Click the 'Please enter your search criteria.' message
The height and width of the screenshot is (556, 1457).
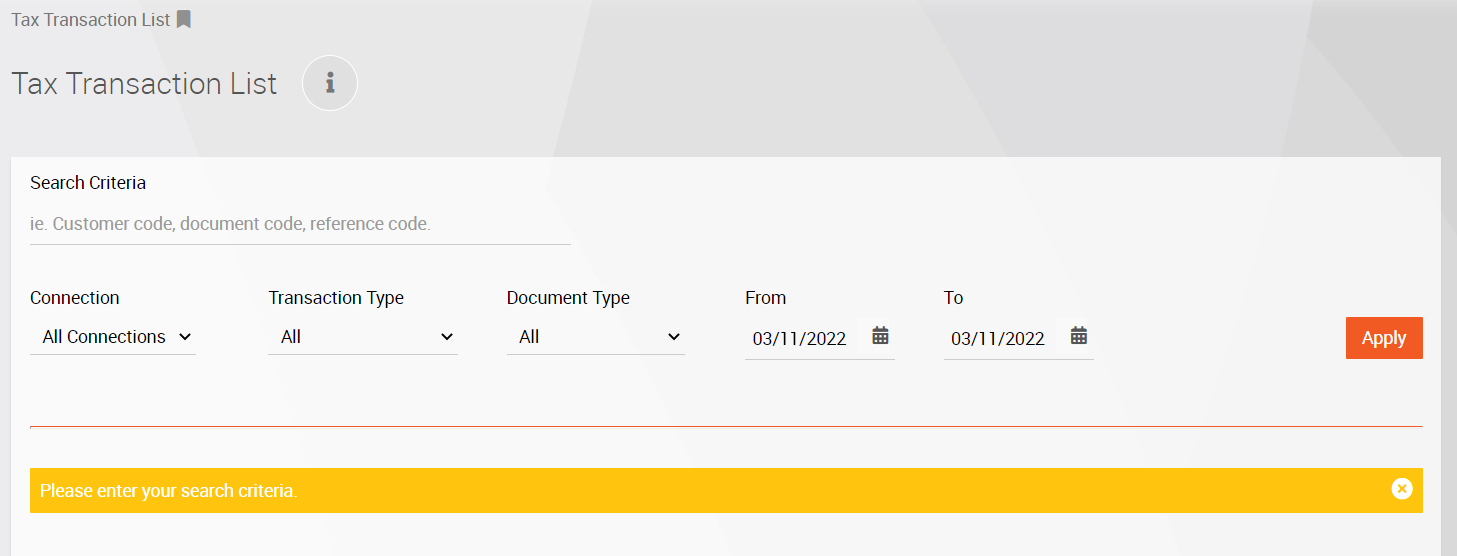[x=169, y=491]
